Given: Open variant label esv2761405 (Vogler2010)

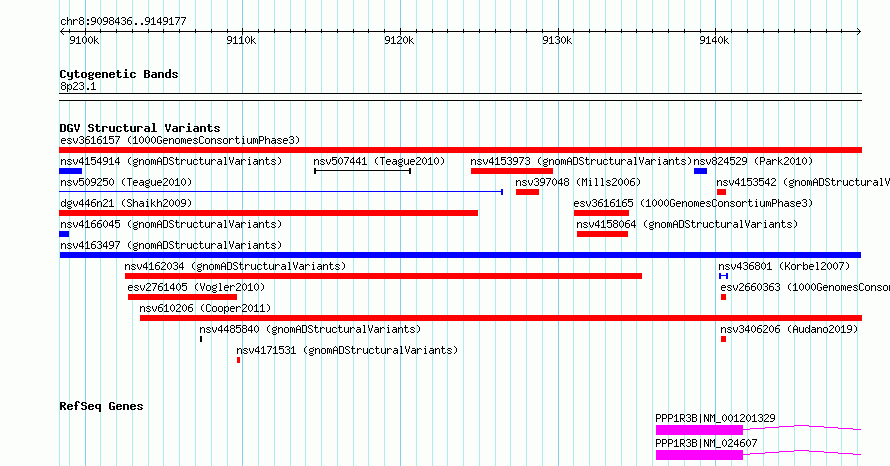Looking at the screenshot, I should [x=196, y=287].
